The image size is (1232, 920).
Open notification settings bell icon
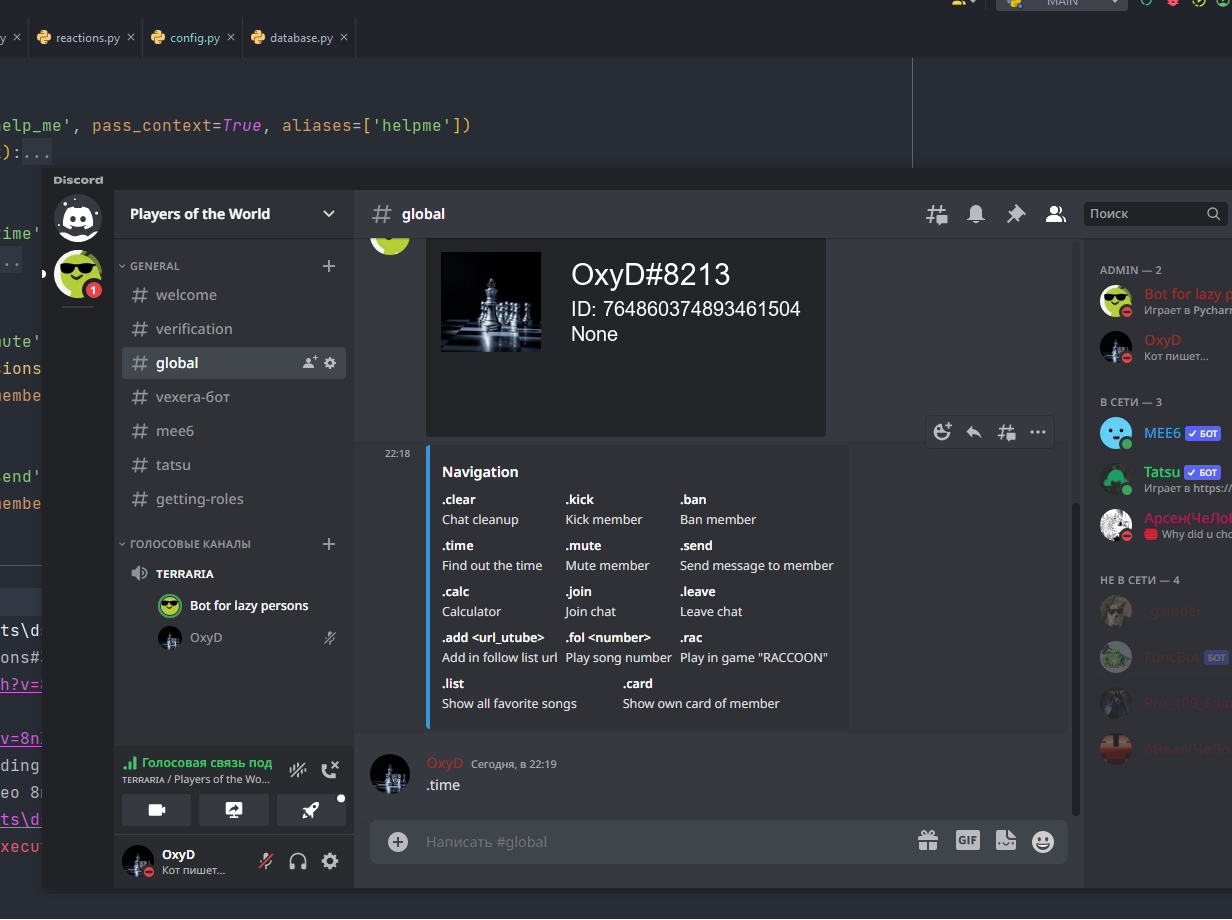tap(976, 214)
